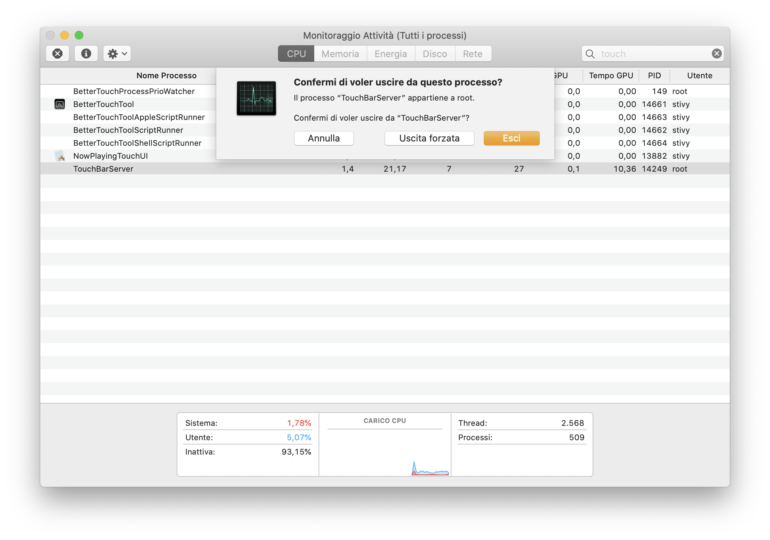Click the Inattiva value 93,15%

click(x=296, y=452)
